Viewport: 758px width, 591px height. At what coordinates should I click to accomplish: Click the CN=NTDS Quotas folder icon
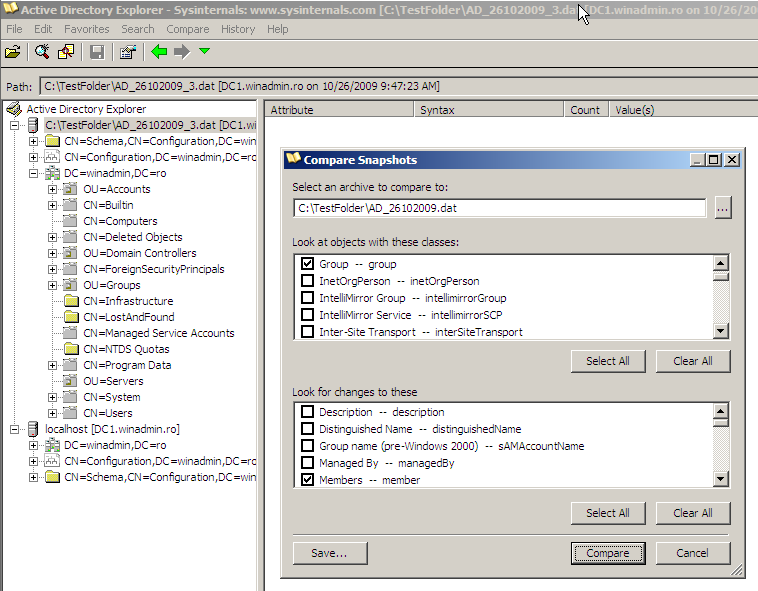tap(71, 349)
